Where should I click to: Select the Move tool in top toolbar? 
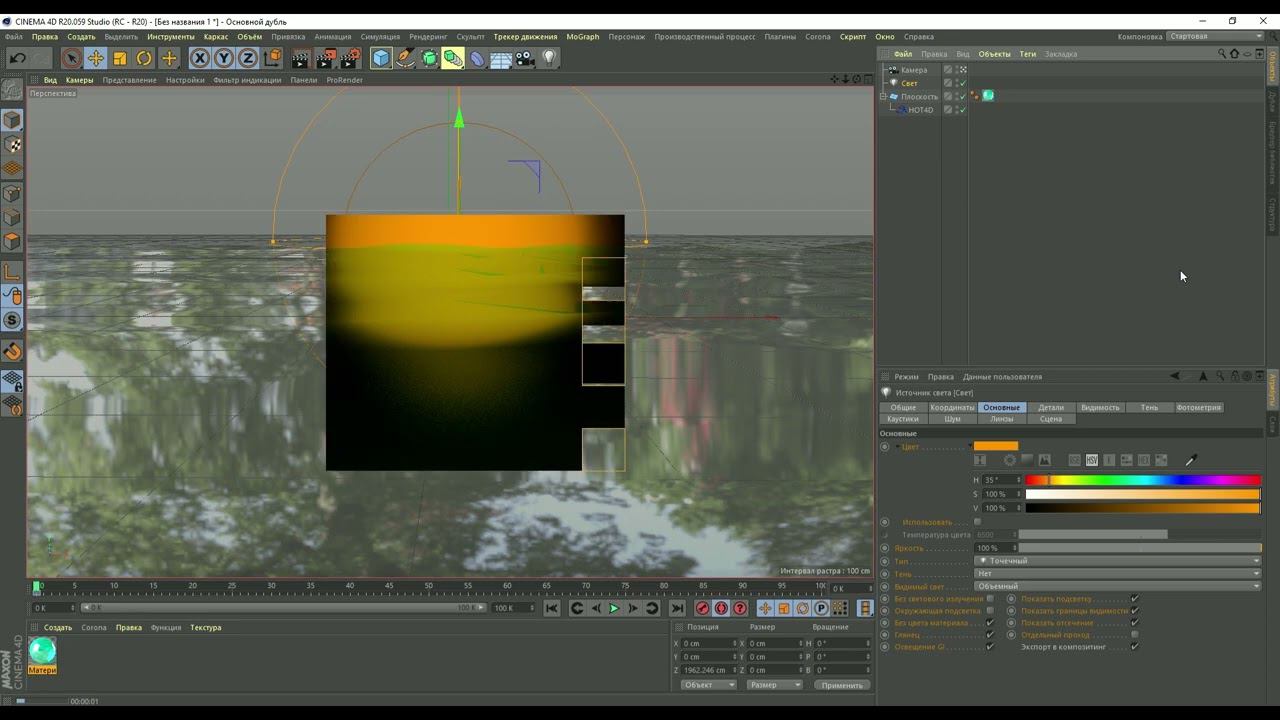(96, 59)
